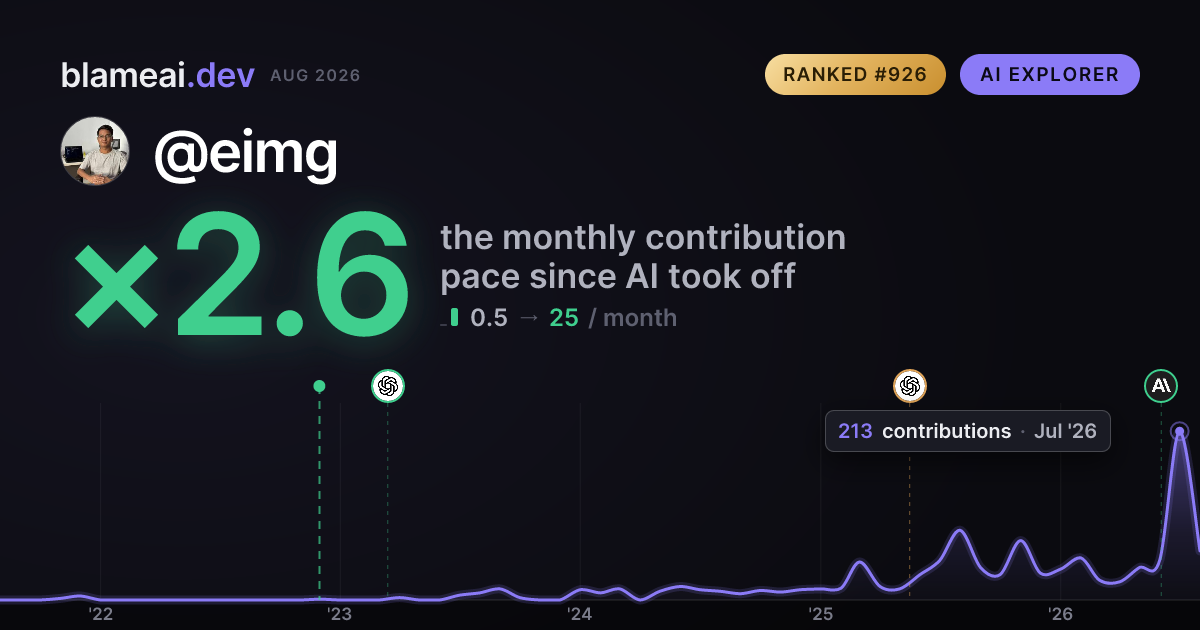Click the '25 year axis label
The image size is (1200, 630).
pos(820,613)
